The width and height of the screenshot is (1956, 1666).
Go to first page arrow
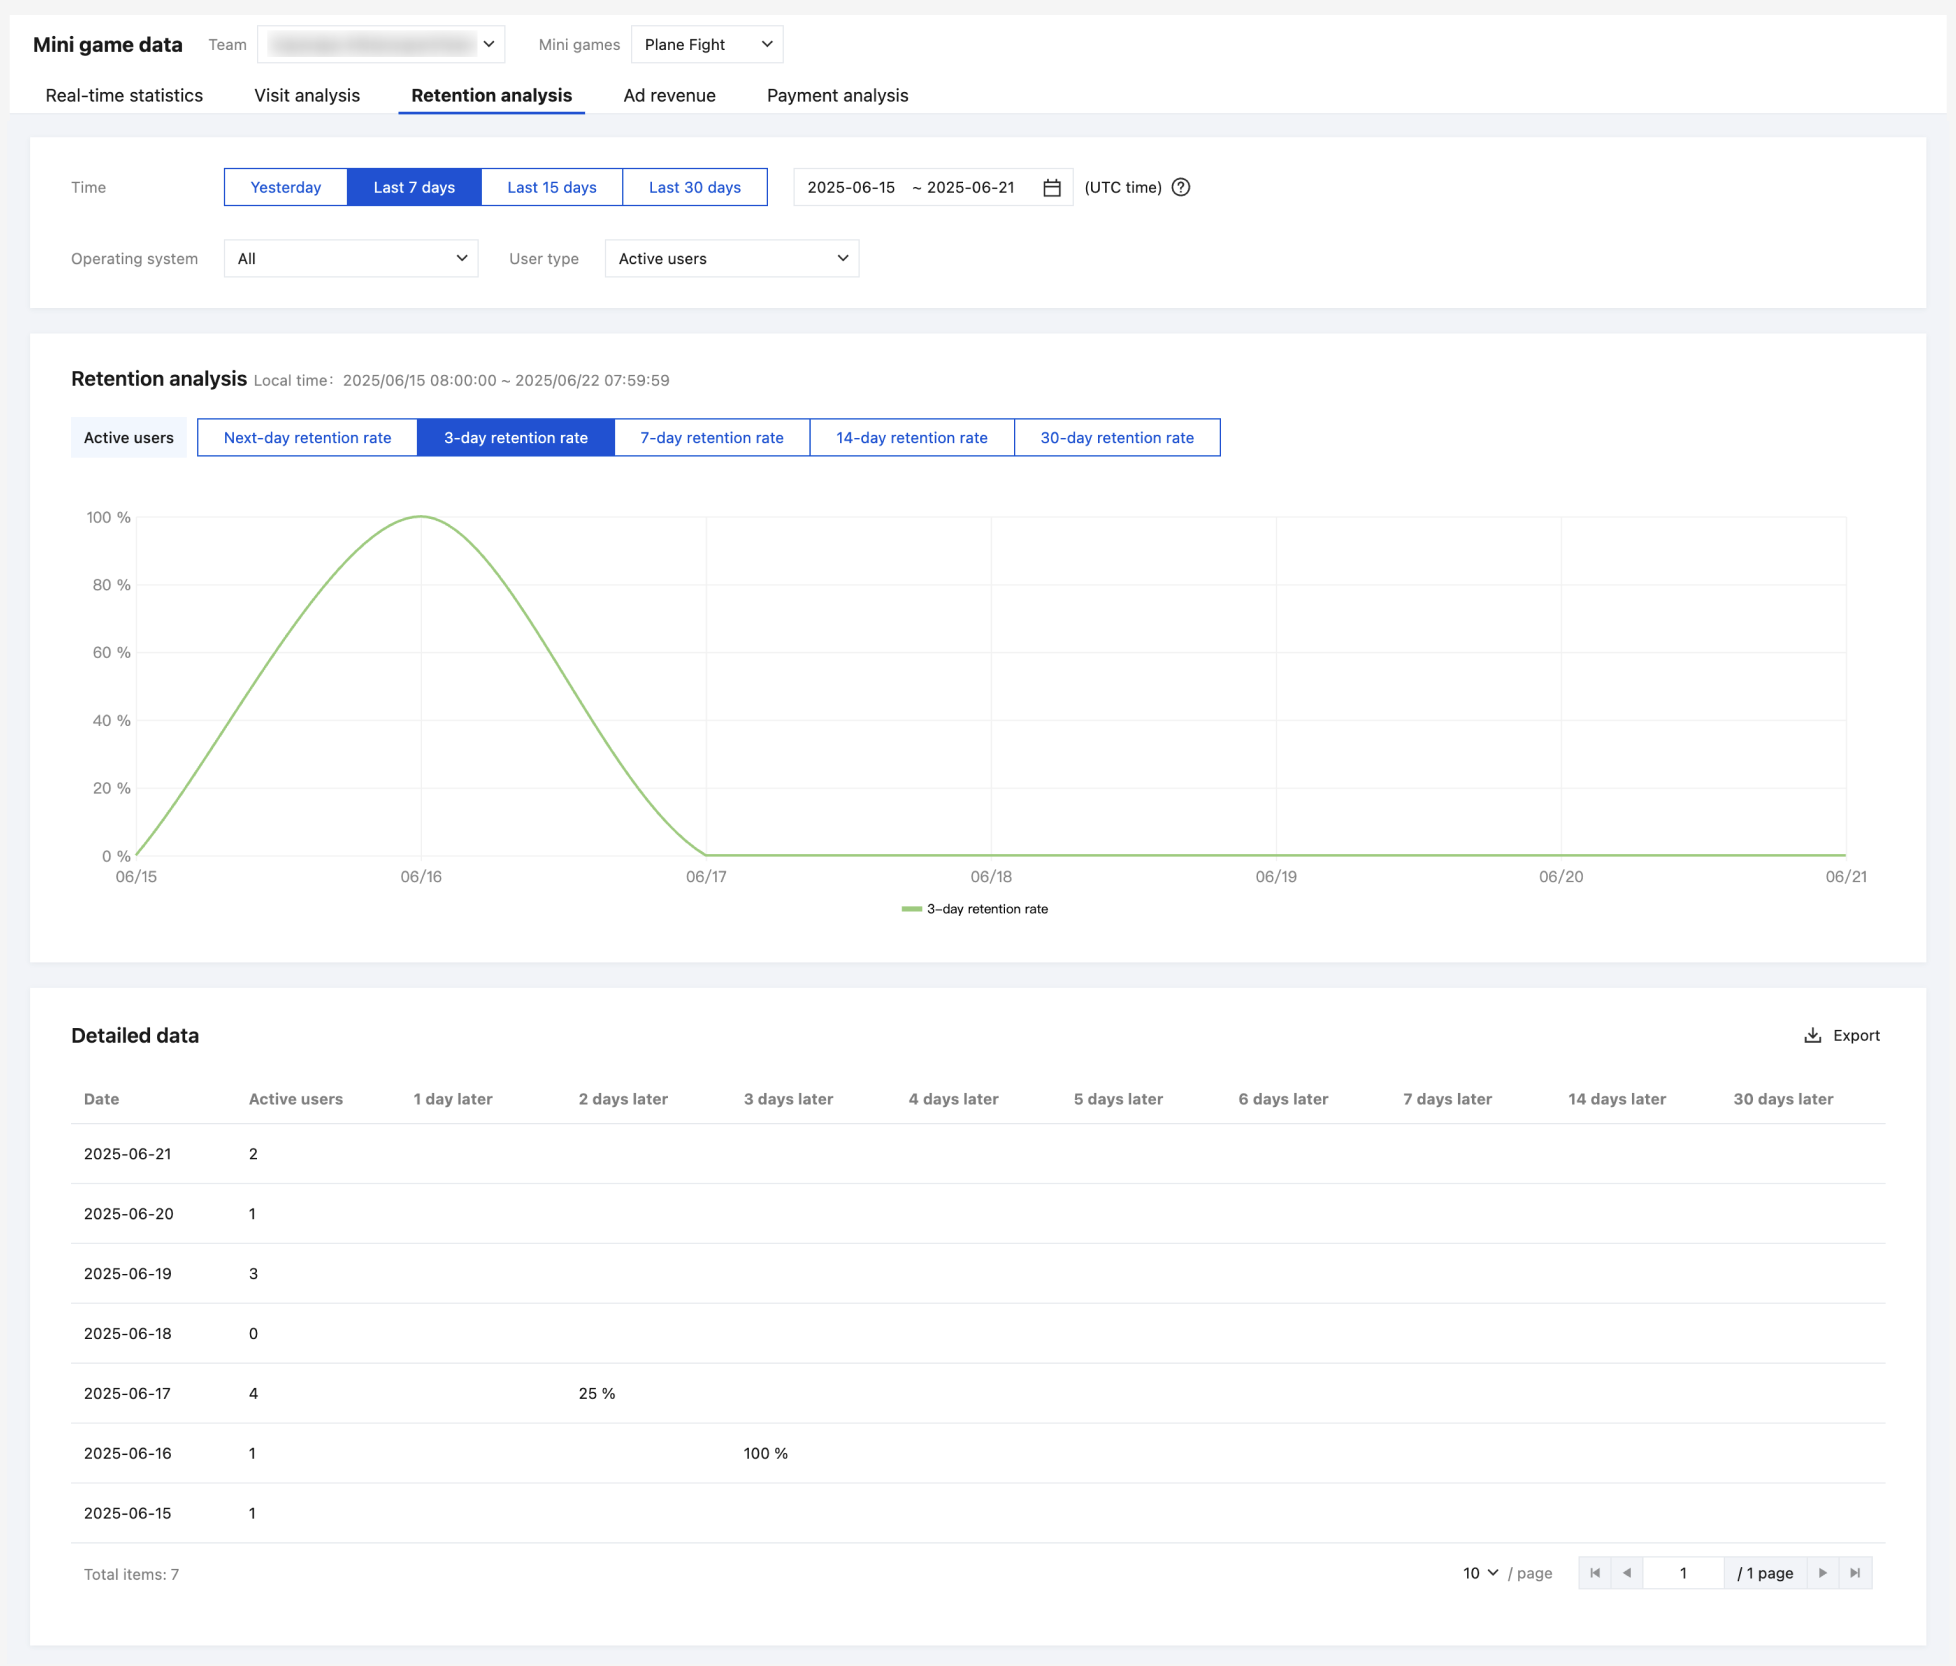pos(1595,1573)
